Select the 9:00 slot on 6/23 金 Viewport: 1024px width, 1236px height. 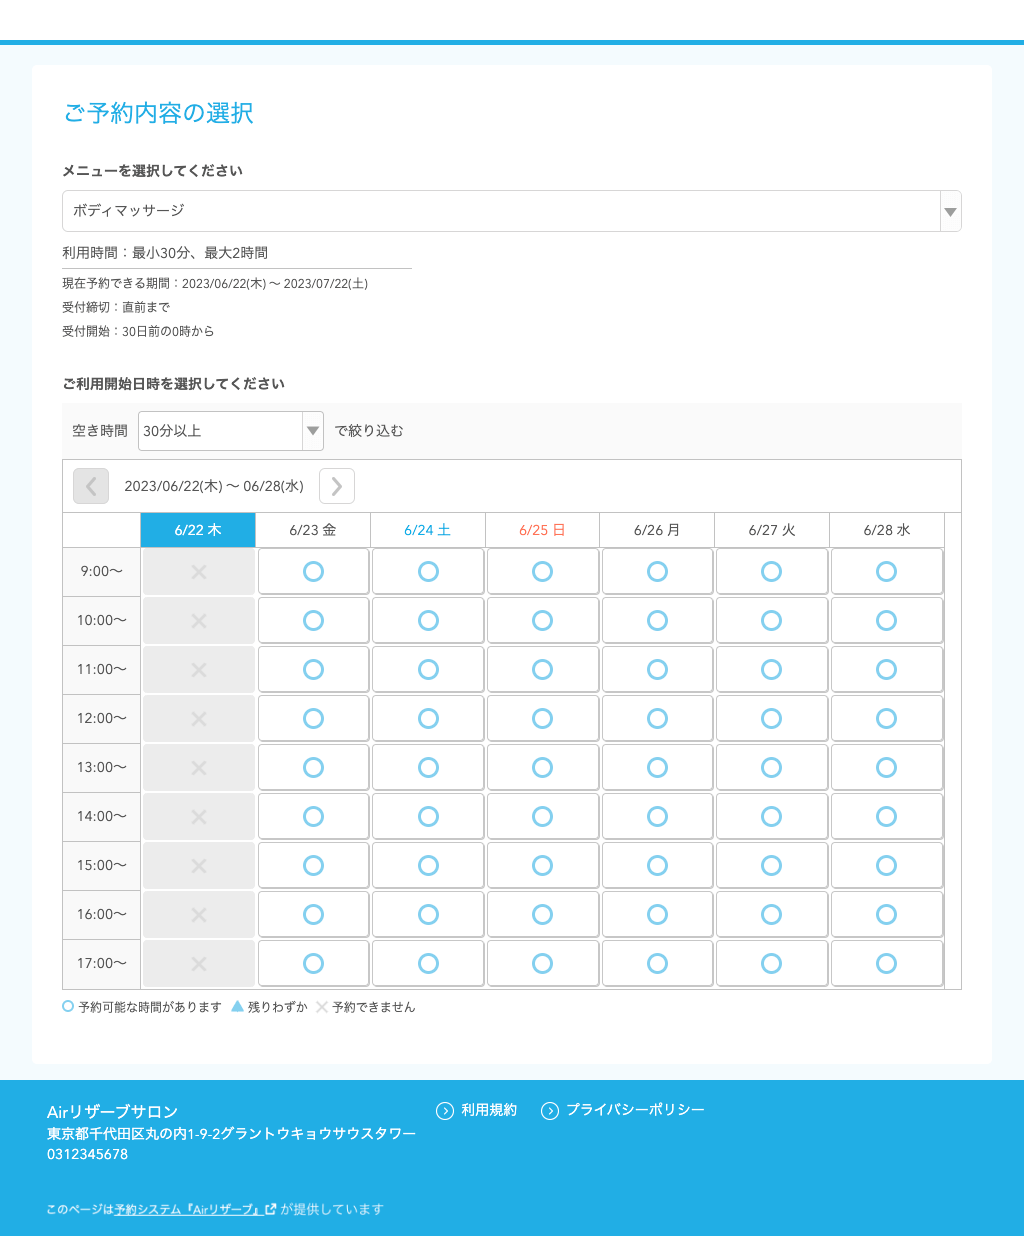(313, 571)
